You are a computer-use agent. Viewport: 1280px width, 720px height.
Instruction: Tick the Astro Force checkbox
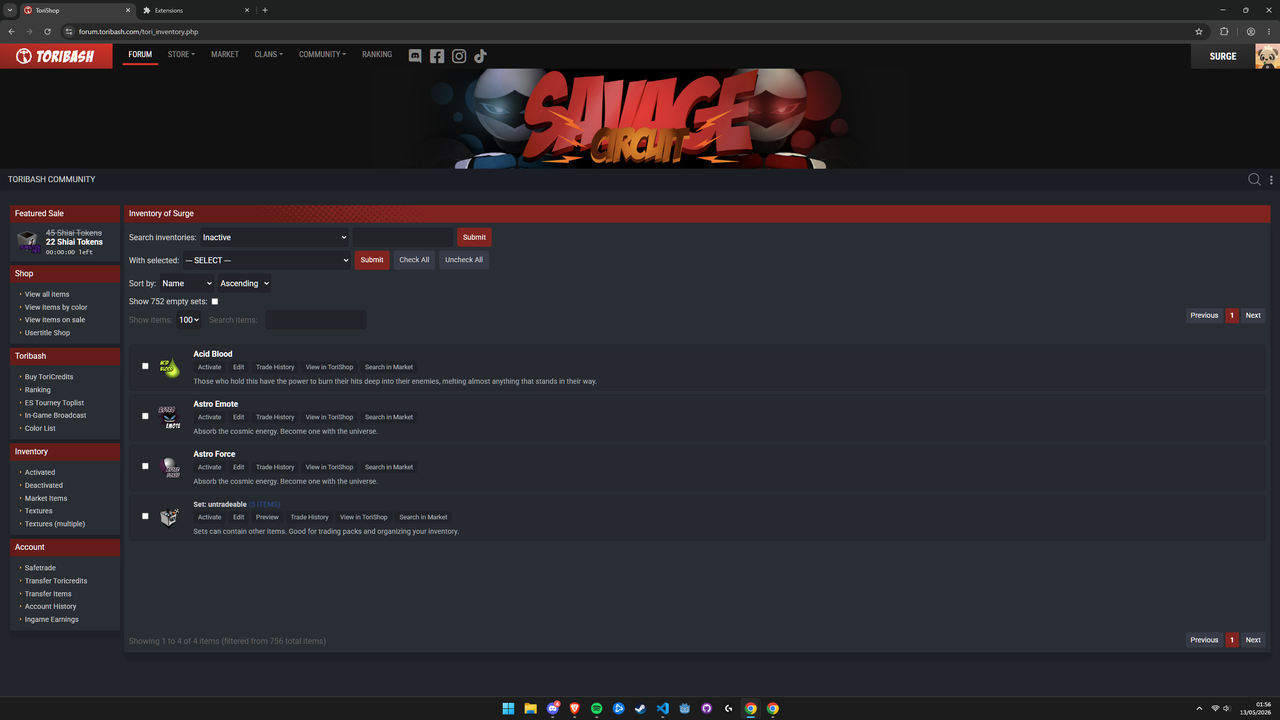click(145, 466)
